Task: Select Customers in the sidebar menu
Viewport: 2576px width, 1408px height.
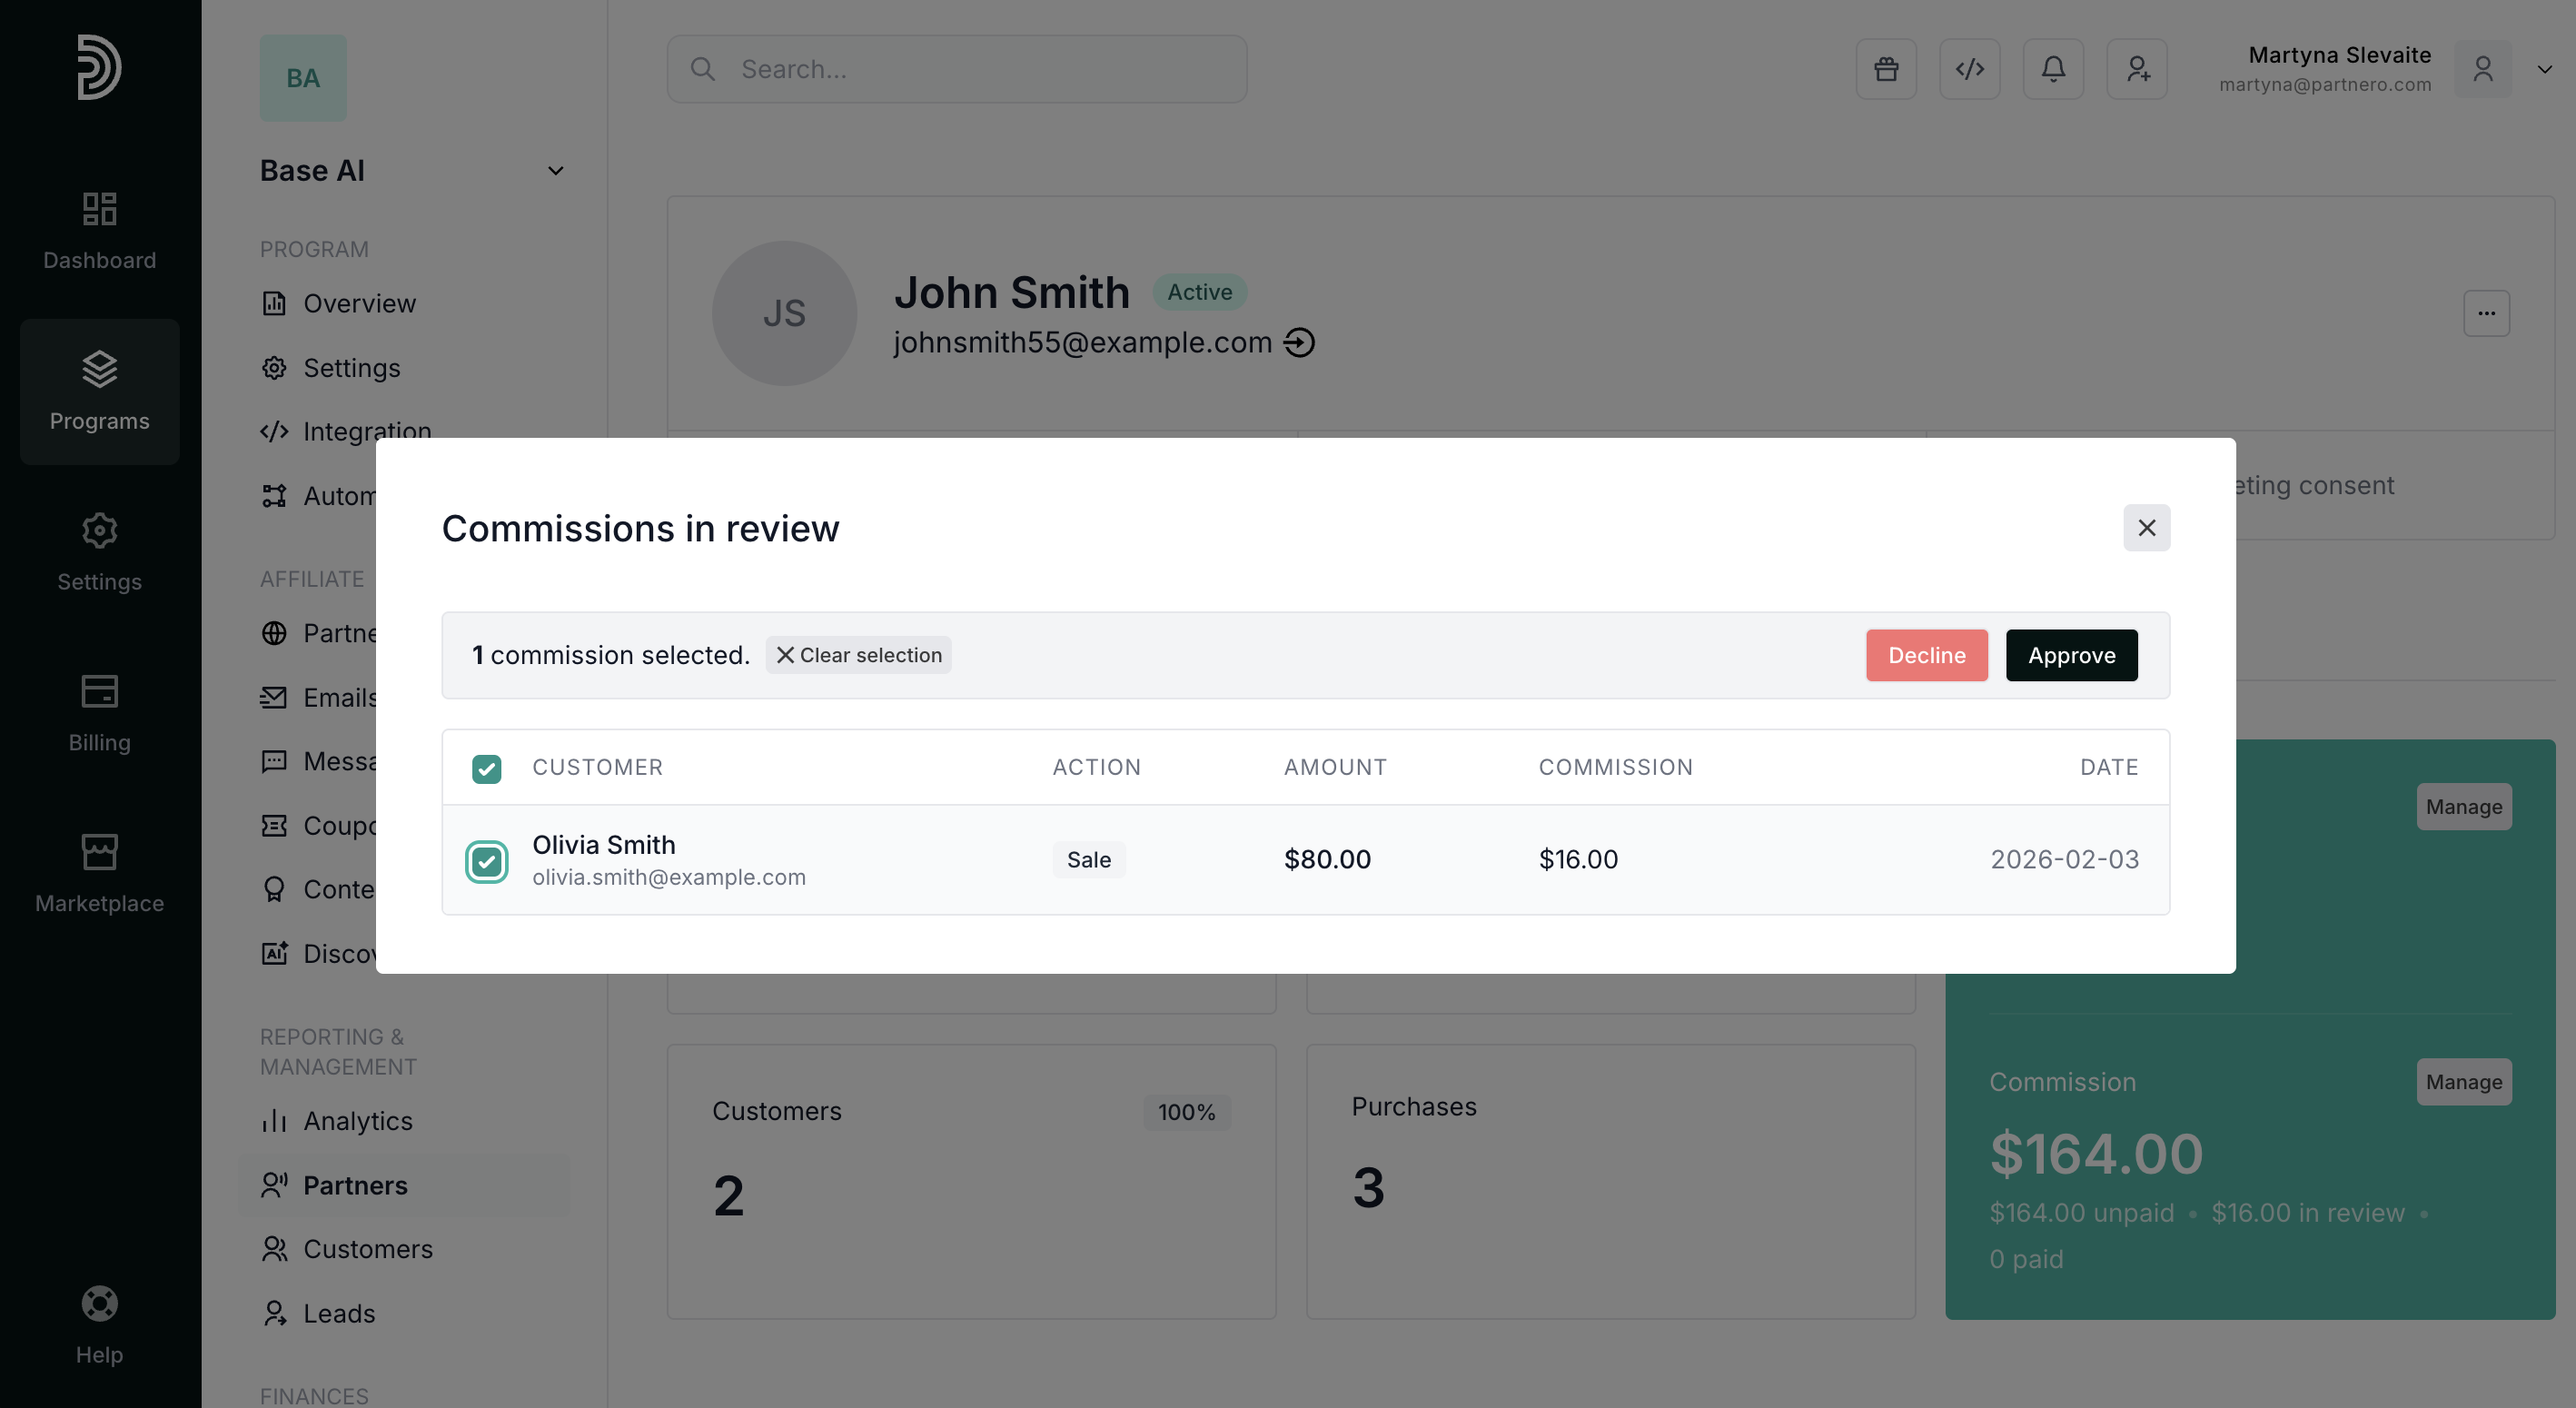Action: 367,1249
